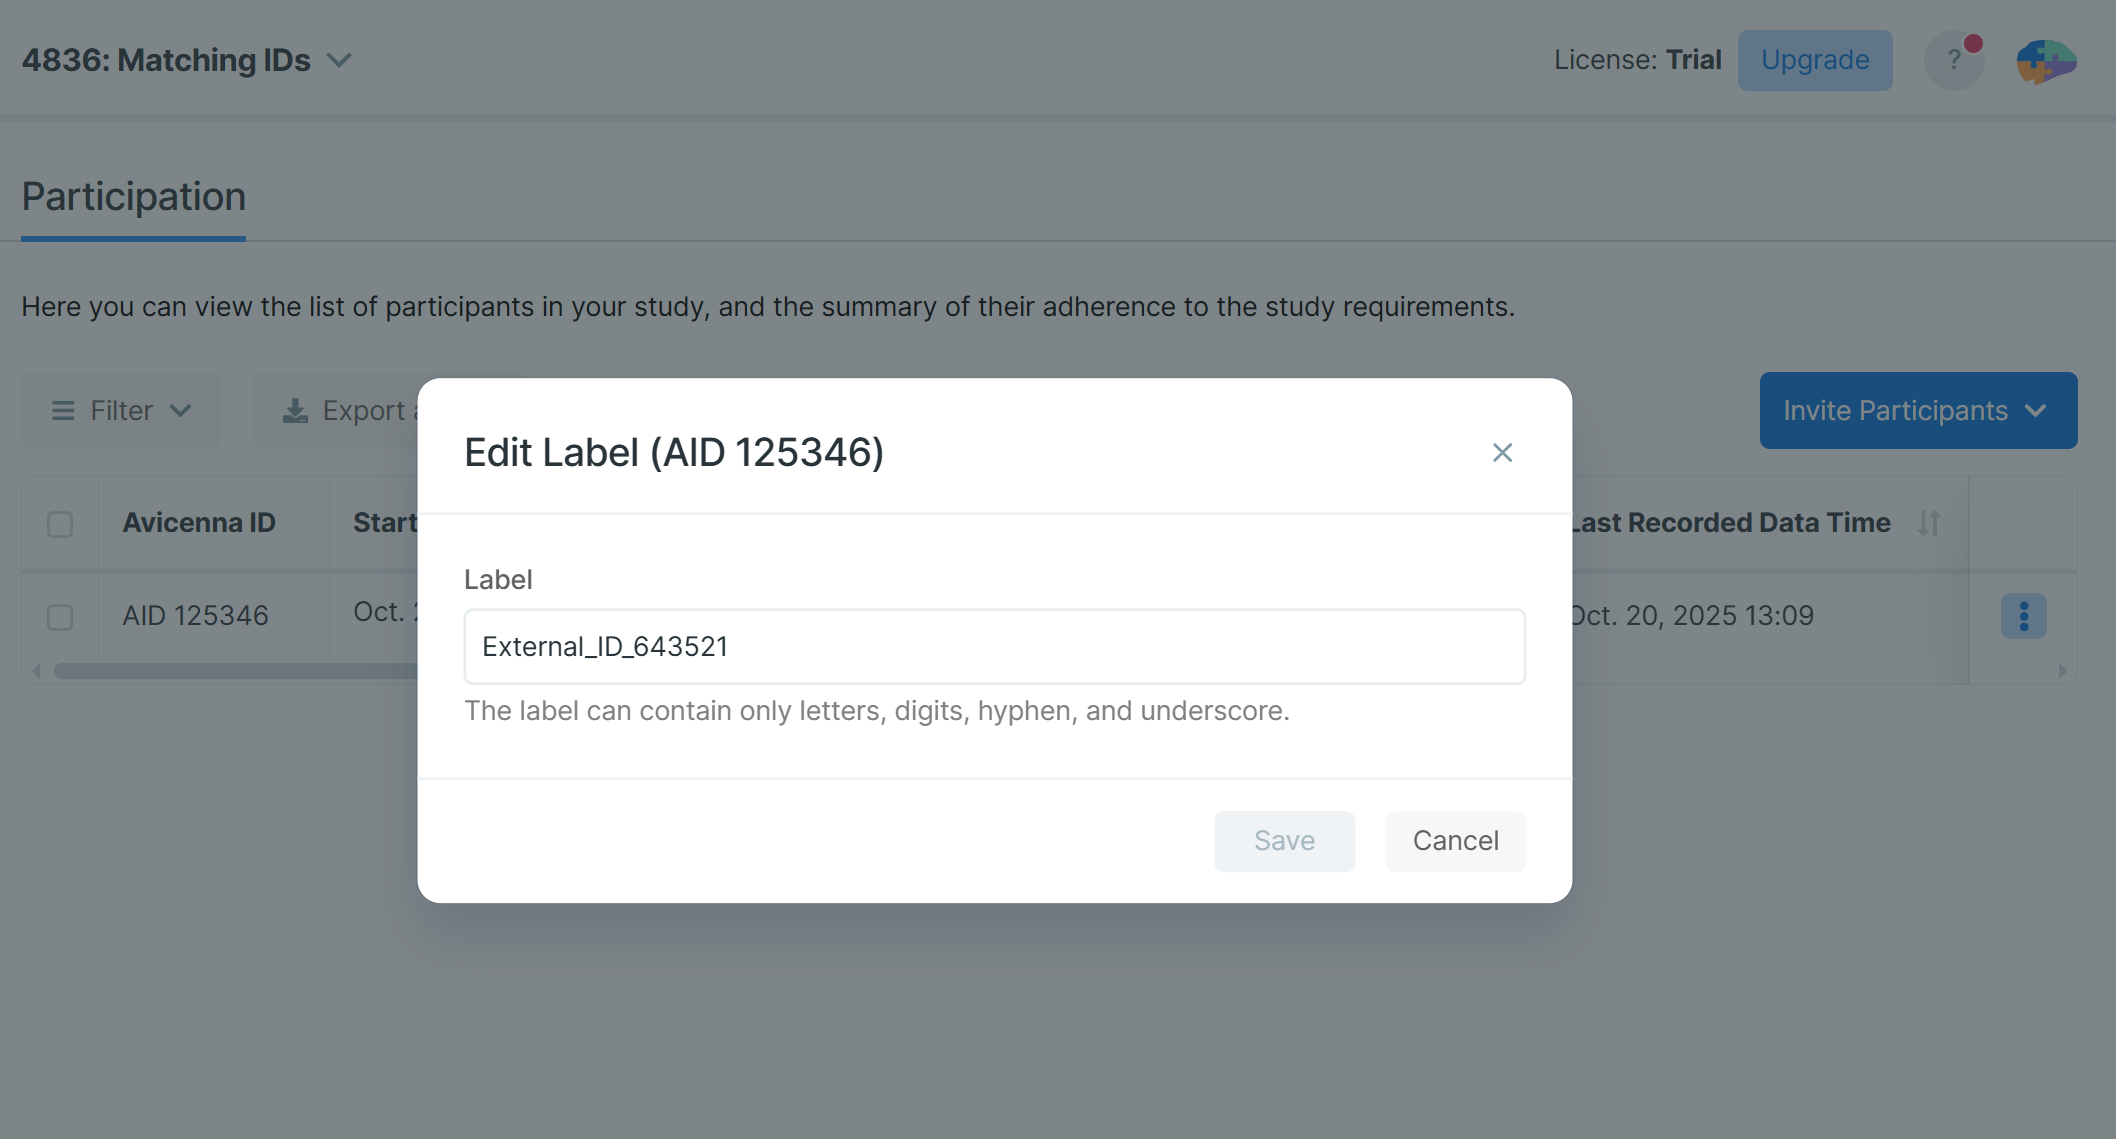The image size is (2116, 1139).
Task: Click the Upgrade license button
Action: pos(1814,60)
